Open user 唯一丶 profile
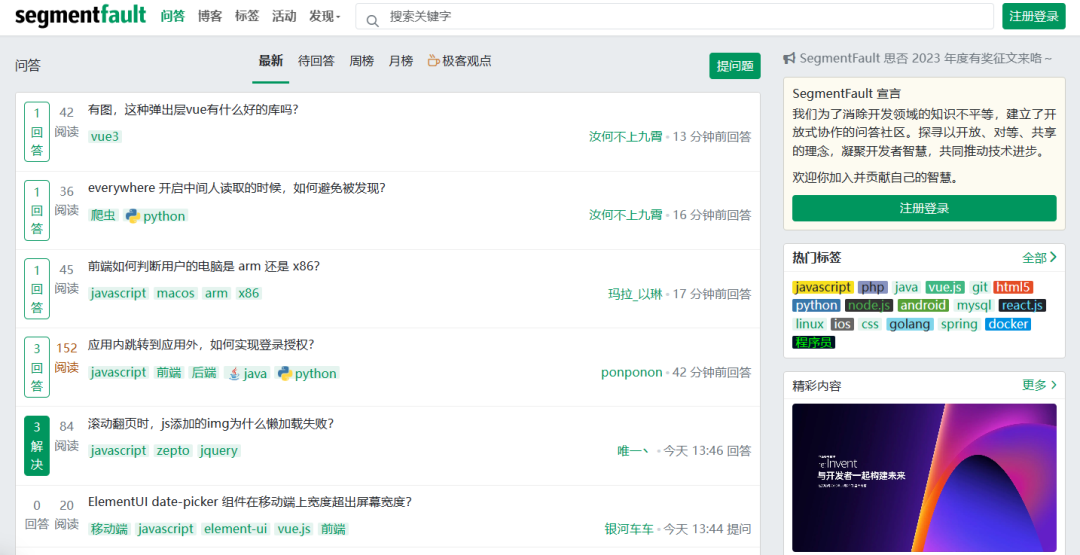The height and width of the screenshot is (555, 1080). pos(634,451)
